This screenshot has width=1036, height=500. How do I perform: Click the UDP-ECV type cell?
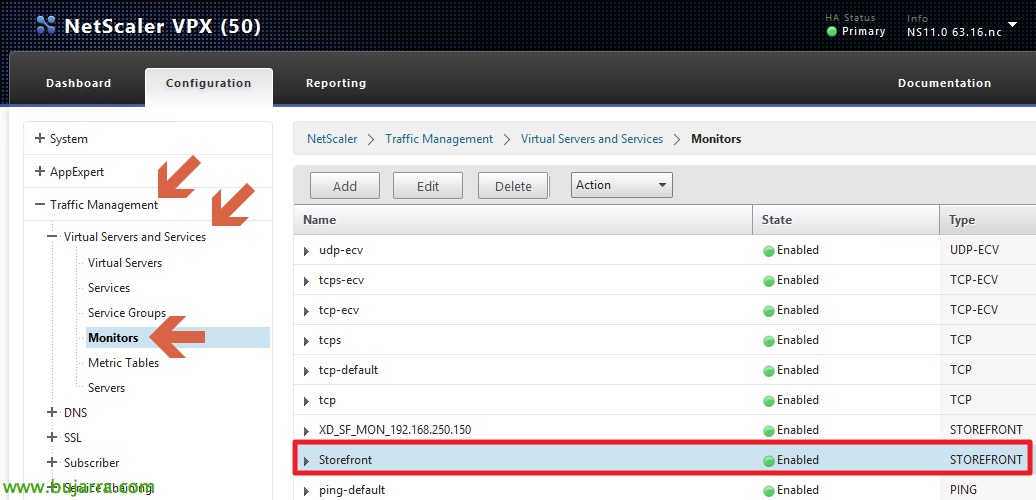coord(974,250)
